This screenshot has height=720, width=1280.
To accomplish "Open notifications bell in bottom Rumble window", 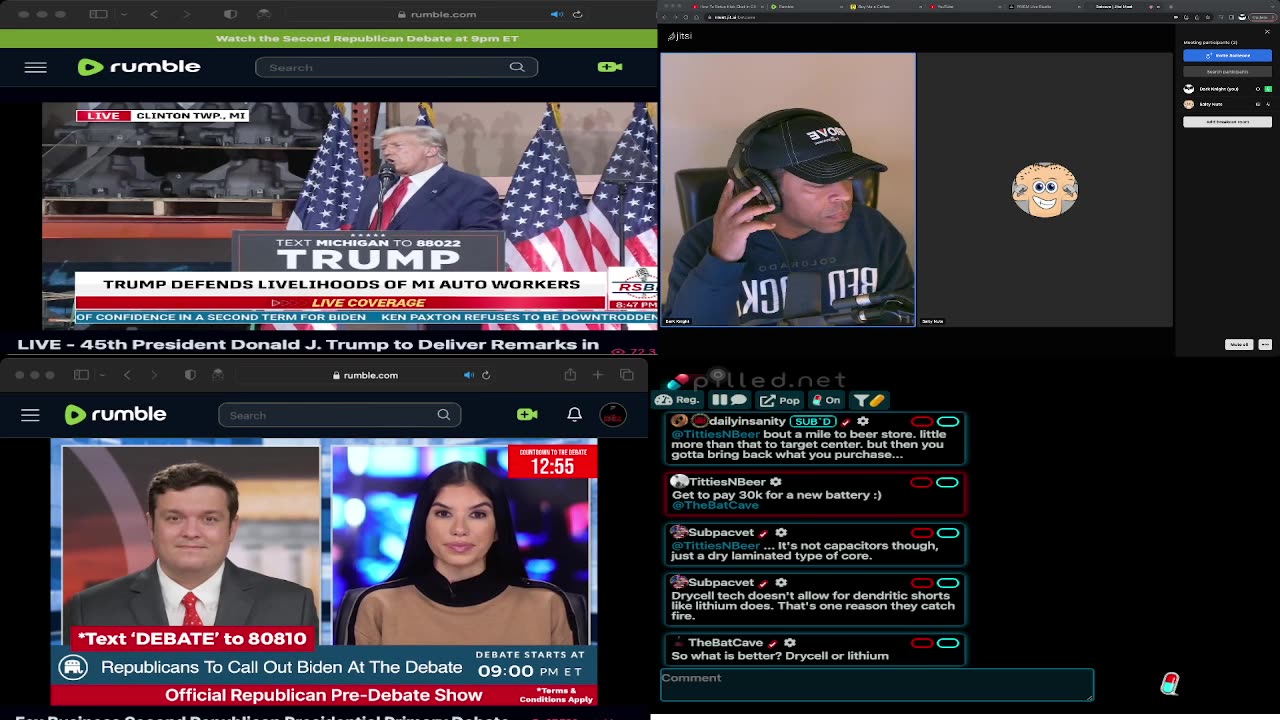I will click(574, 414).
